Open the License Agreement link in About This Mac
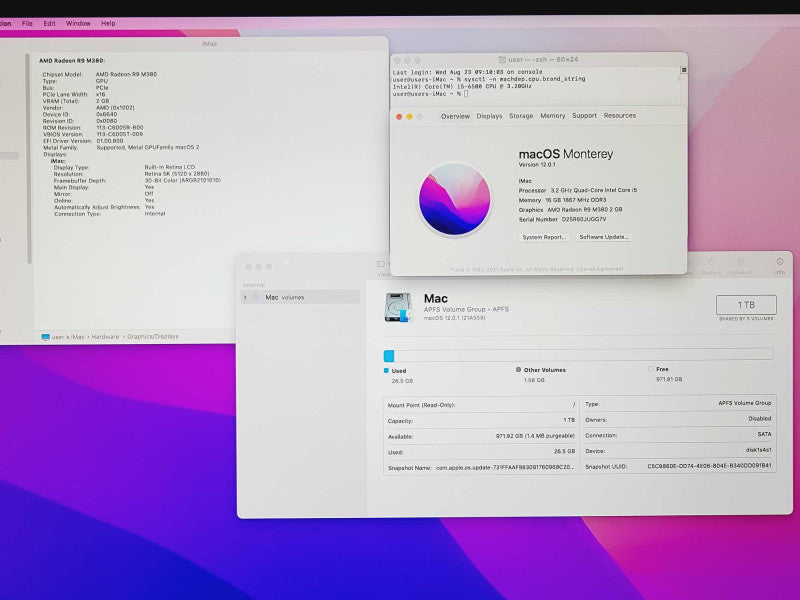This screenshot has height=600, width=800. [599, 269]
